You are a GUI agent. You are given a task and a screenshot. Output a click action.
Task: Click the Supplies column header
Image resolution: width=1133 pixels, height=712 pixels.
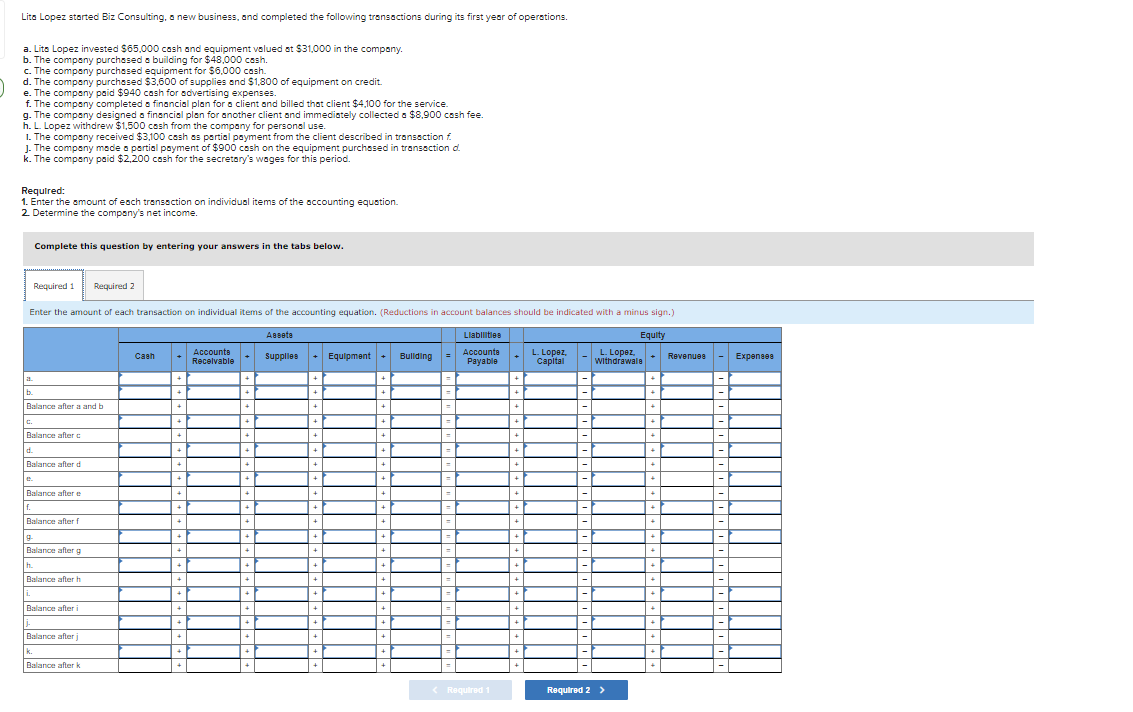pyautogui.click(x=281, y=356)
